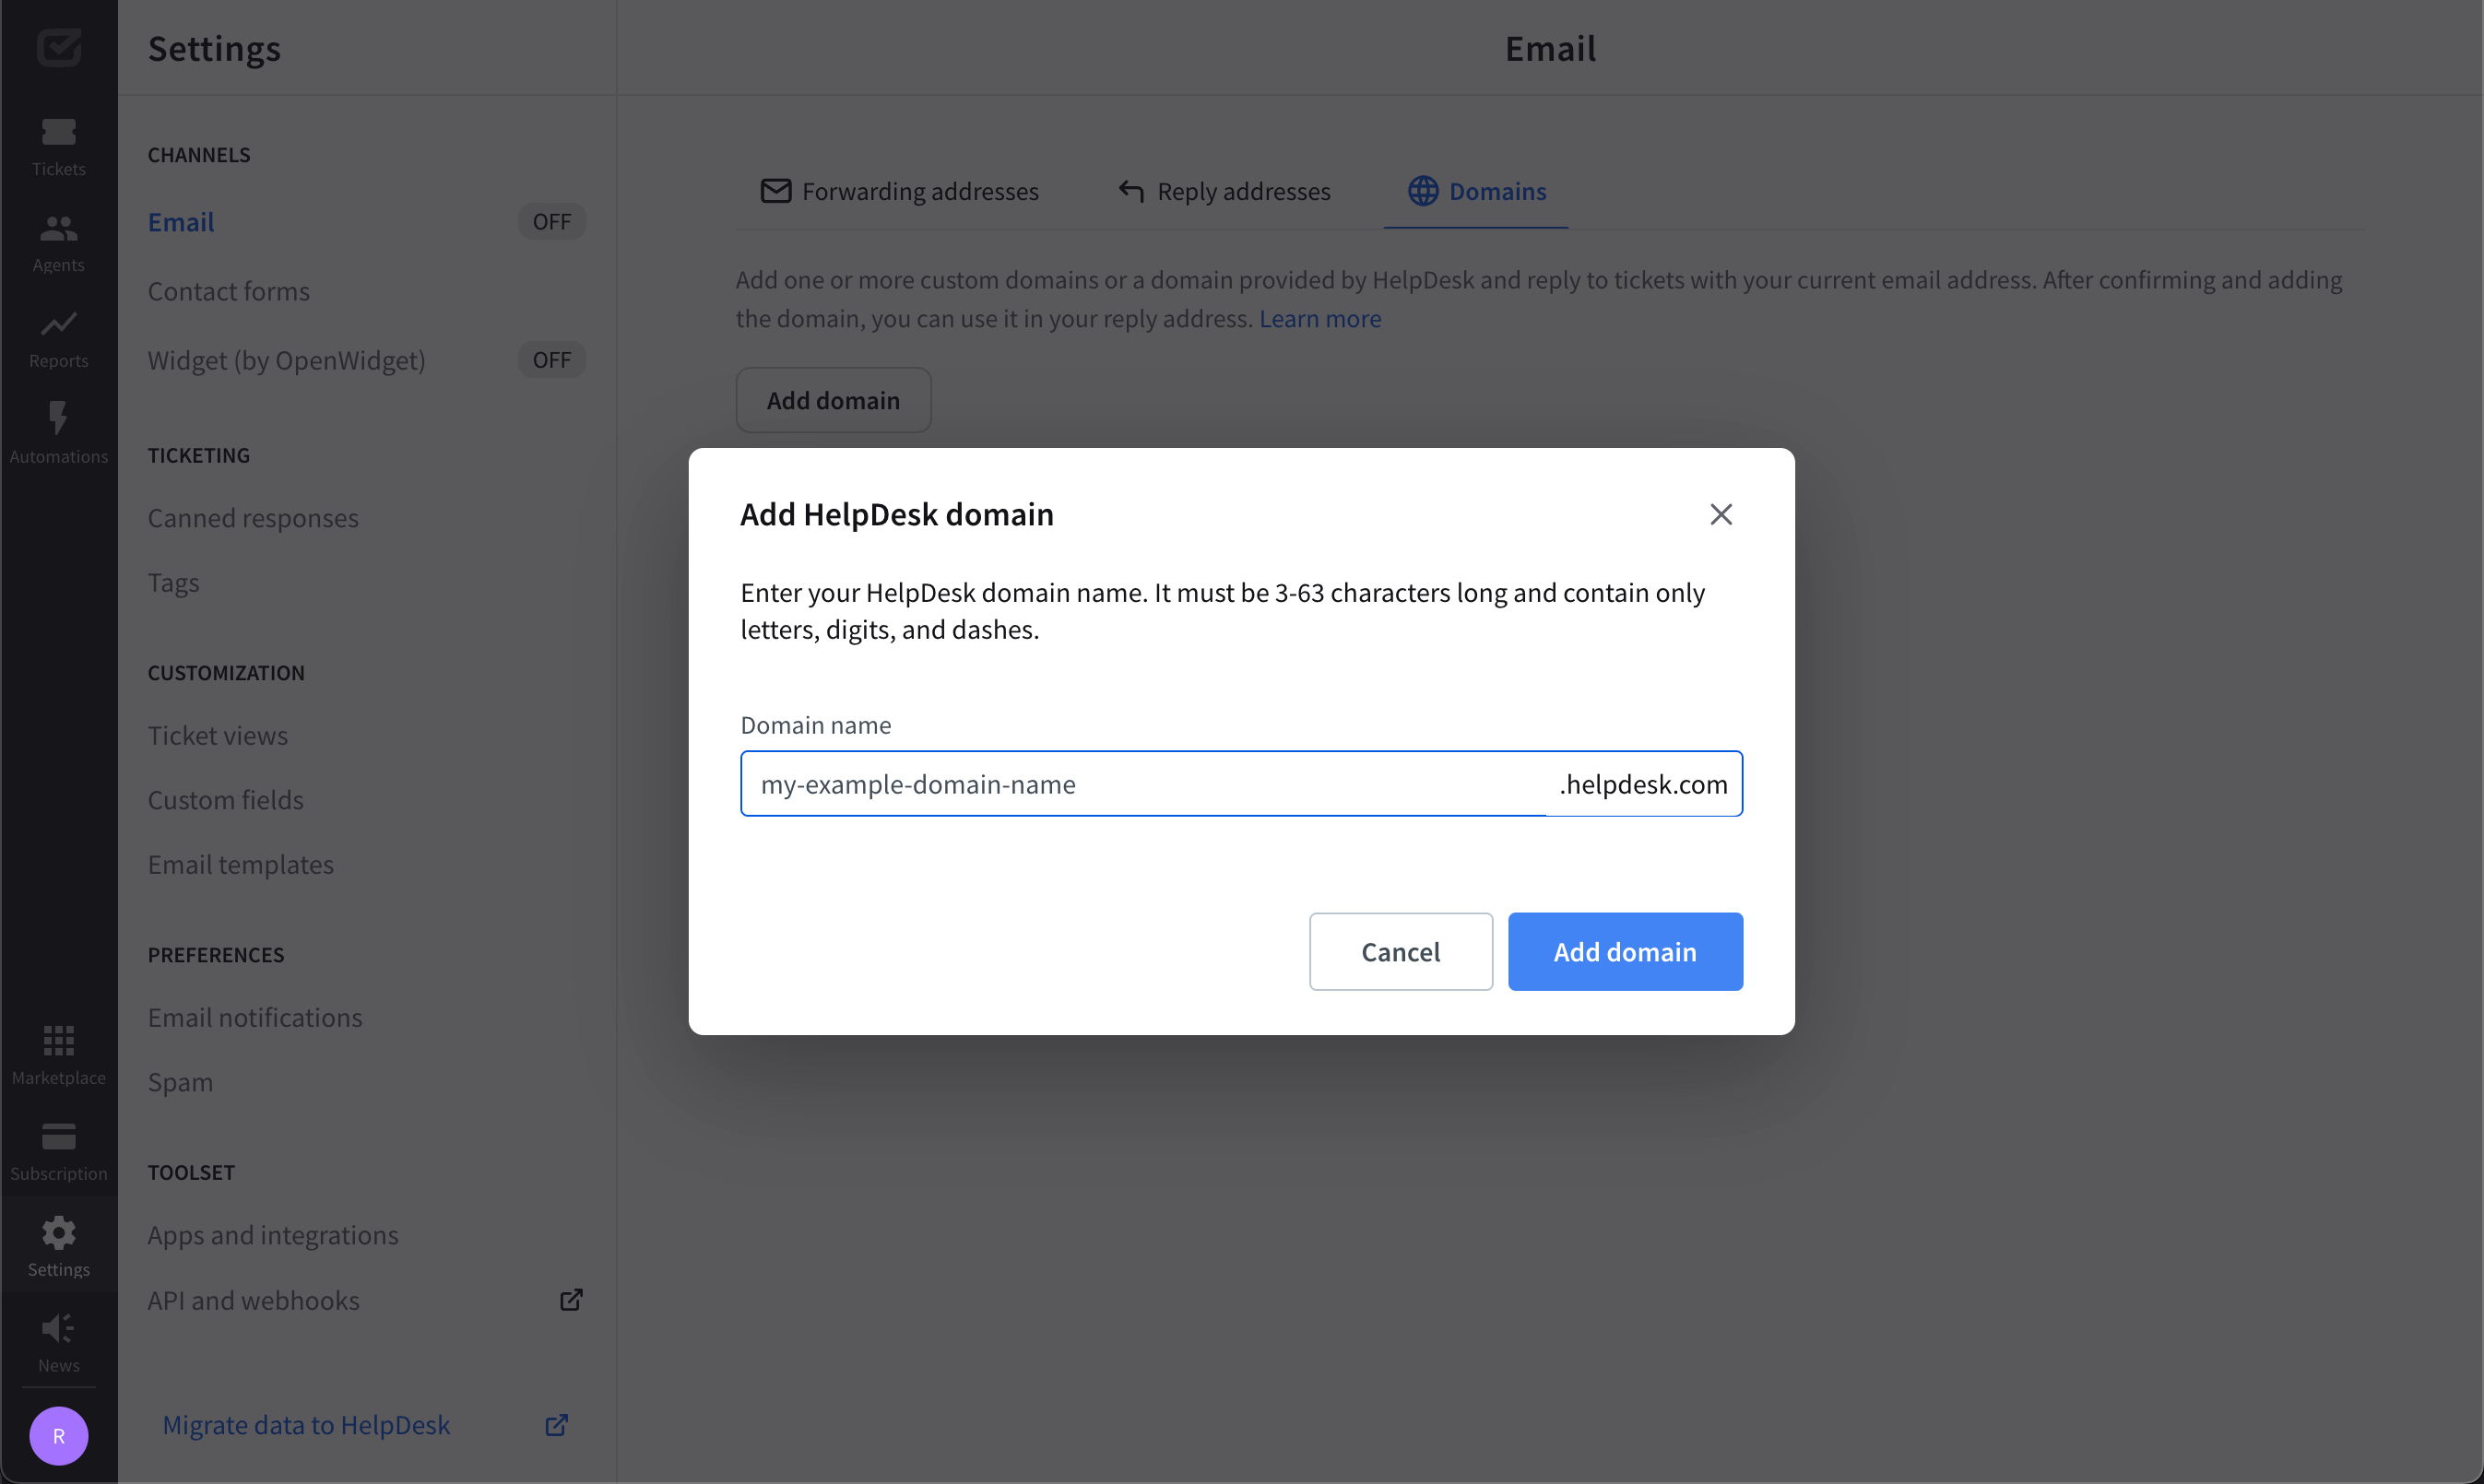Open Email channel settings

[181, 222]
